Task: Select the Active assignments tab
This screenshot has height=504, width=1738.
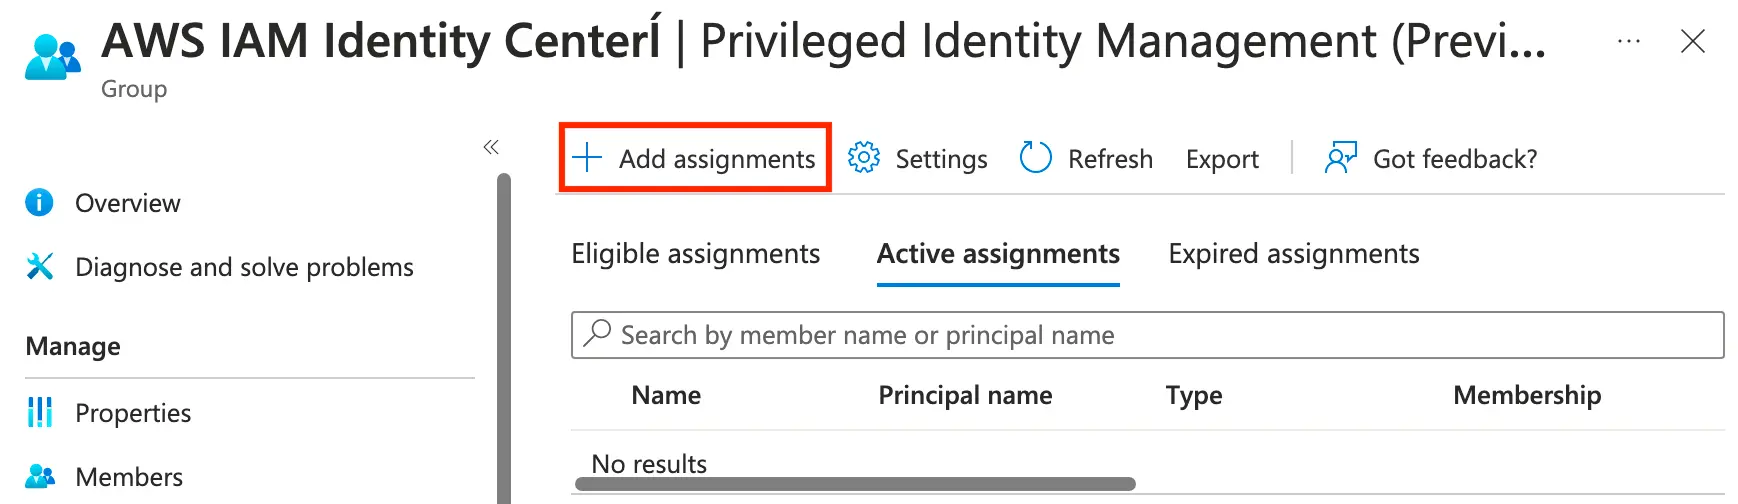Action: click(x=998, y=254)
